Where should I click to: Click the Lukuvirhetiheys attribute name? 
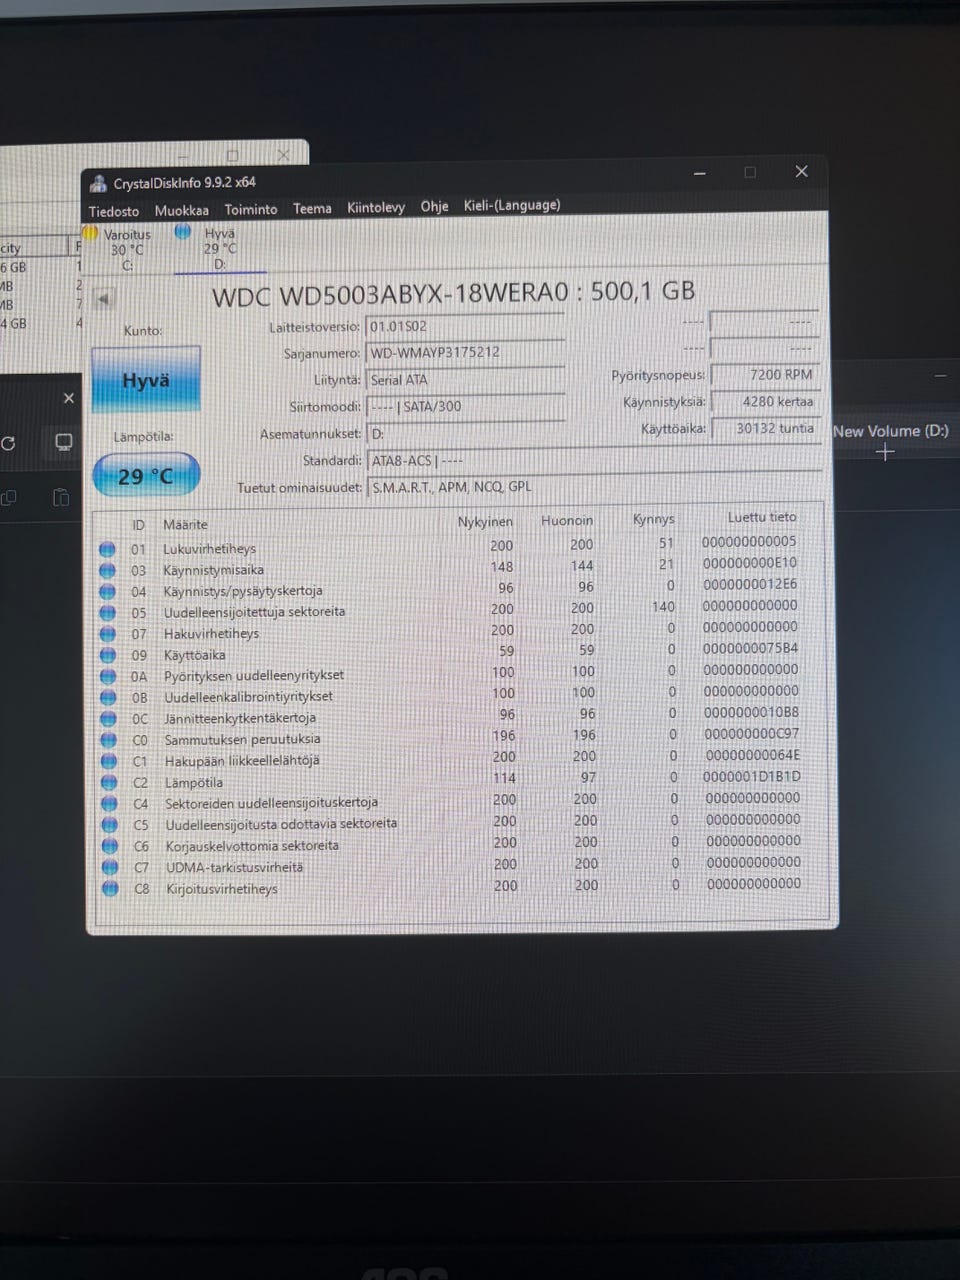click(x=210, y=549)
